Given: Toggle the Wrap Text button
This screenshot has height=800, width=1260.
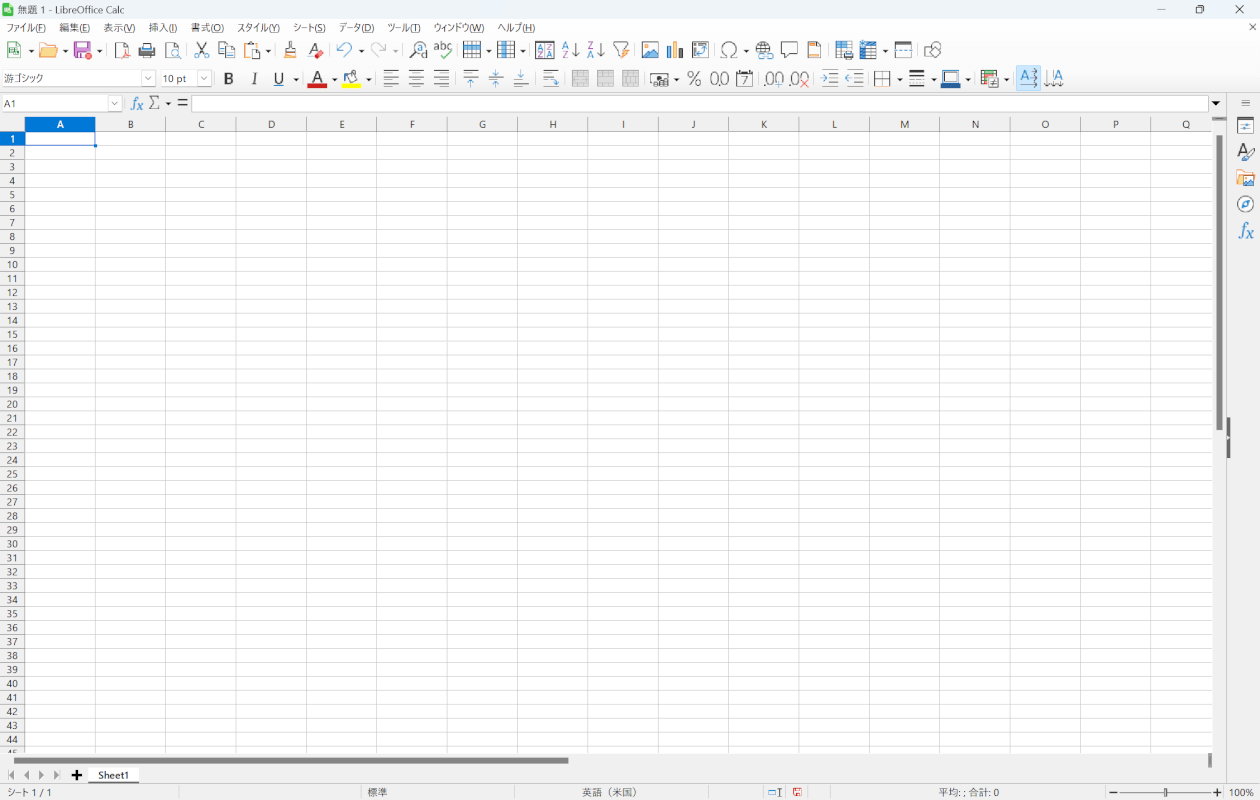Looking at the screenshot, I should tap(550, 79).
